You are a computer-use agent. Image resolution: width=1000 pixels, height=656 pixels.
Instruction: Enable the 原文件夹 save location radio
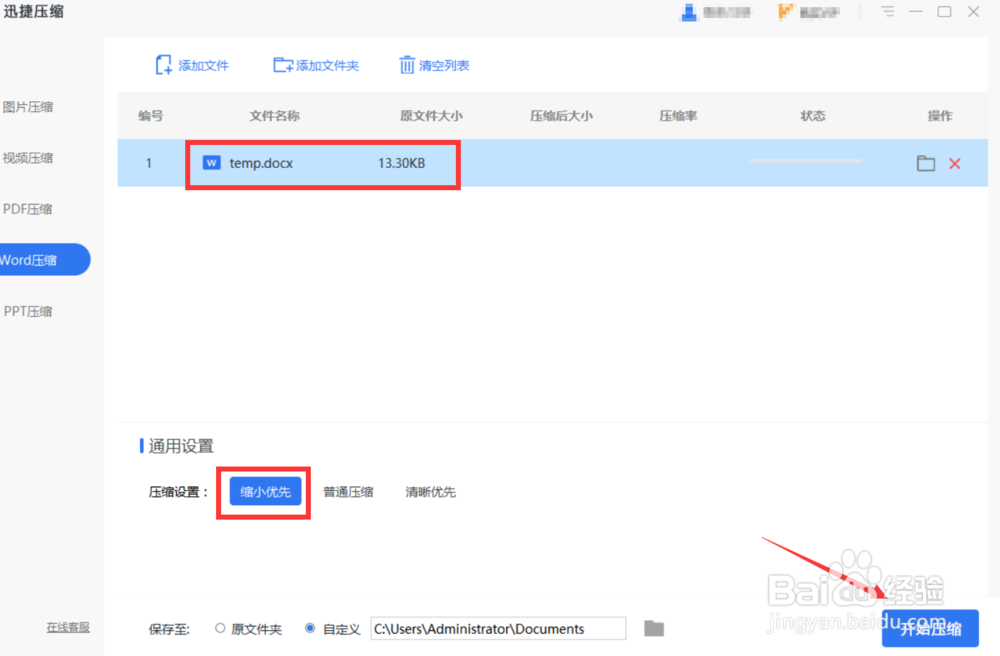pos(219,628)
